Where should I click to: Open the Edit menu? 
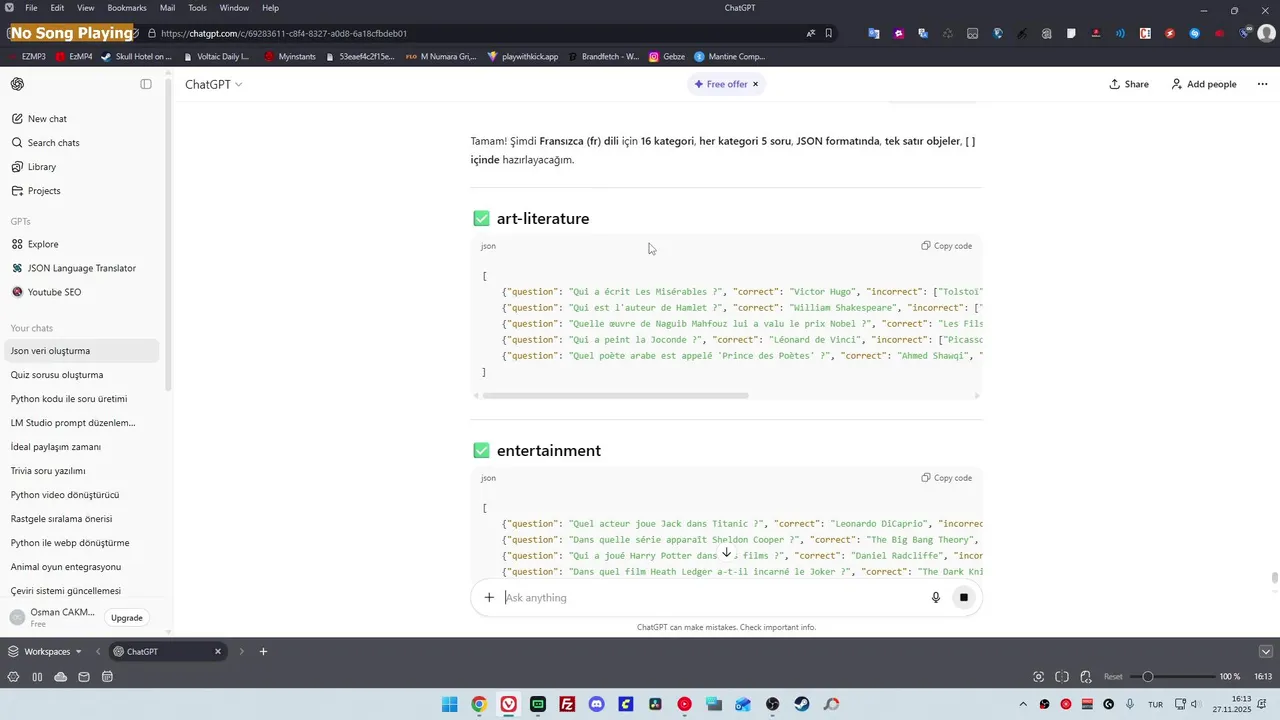[x=58, y=8]
